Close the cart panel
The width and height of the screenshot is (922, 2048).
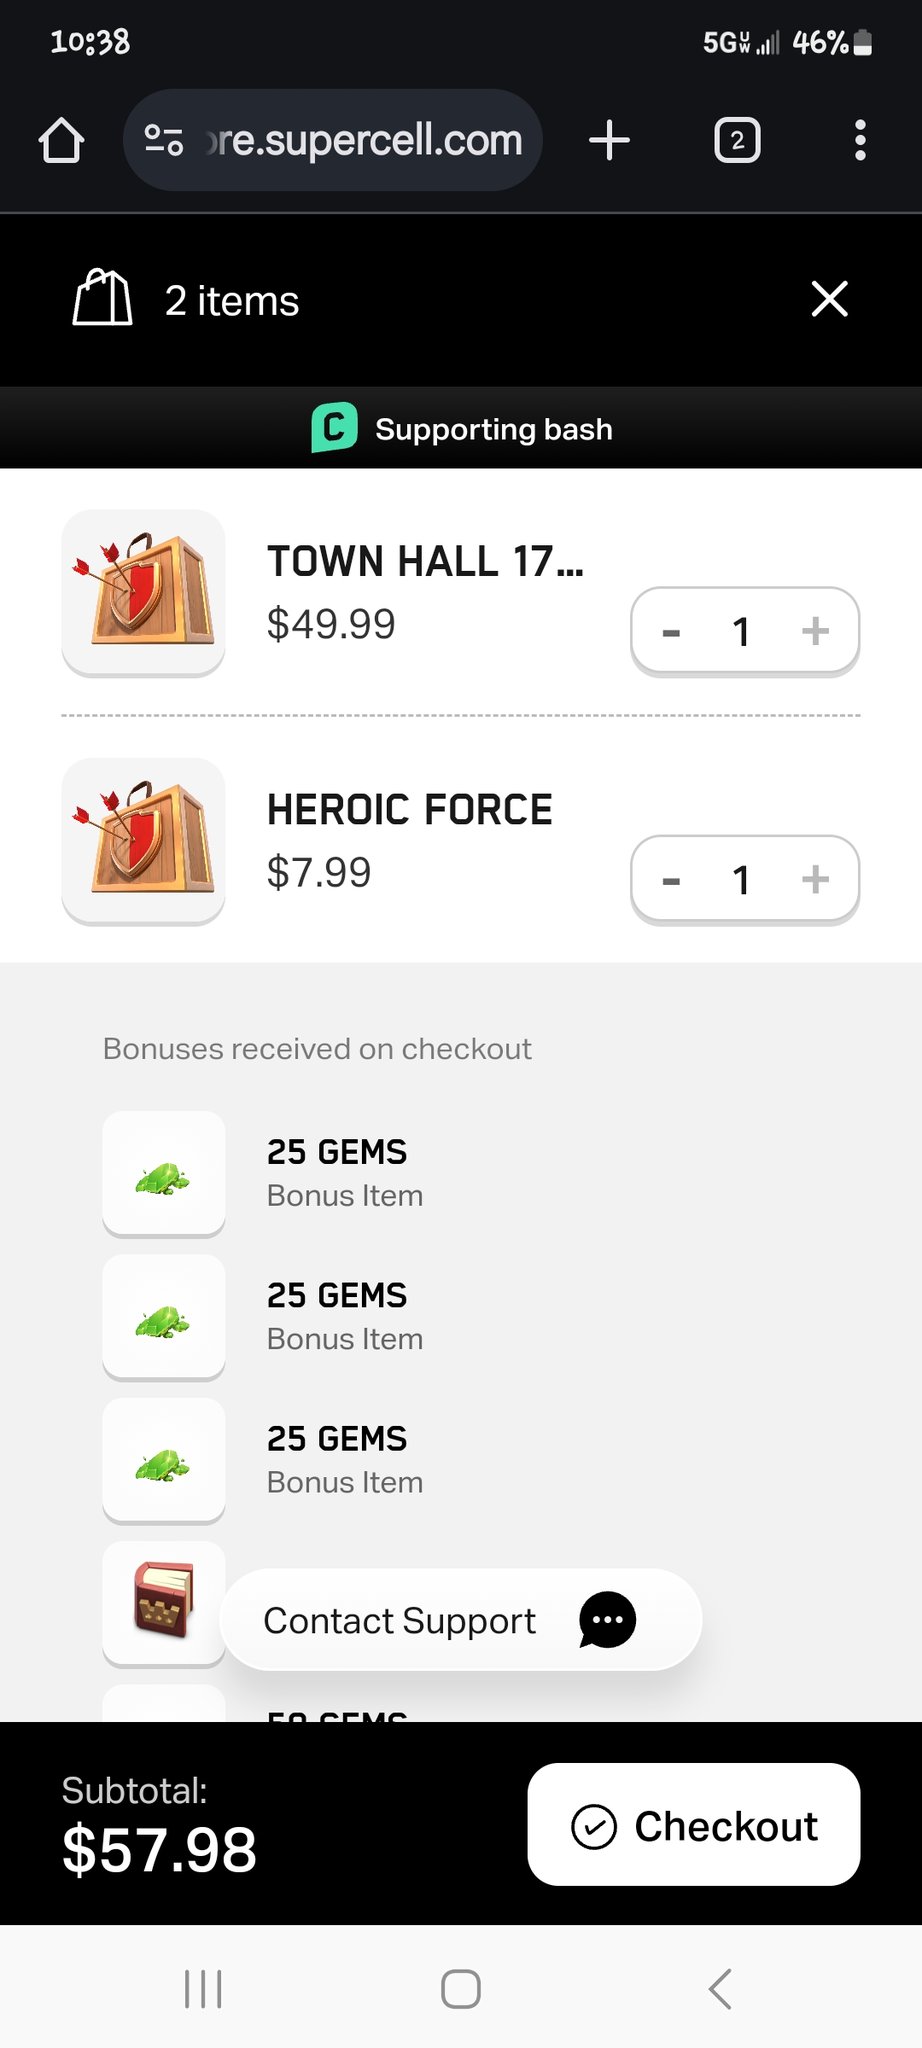click(829, 299)
